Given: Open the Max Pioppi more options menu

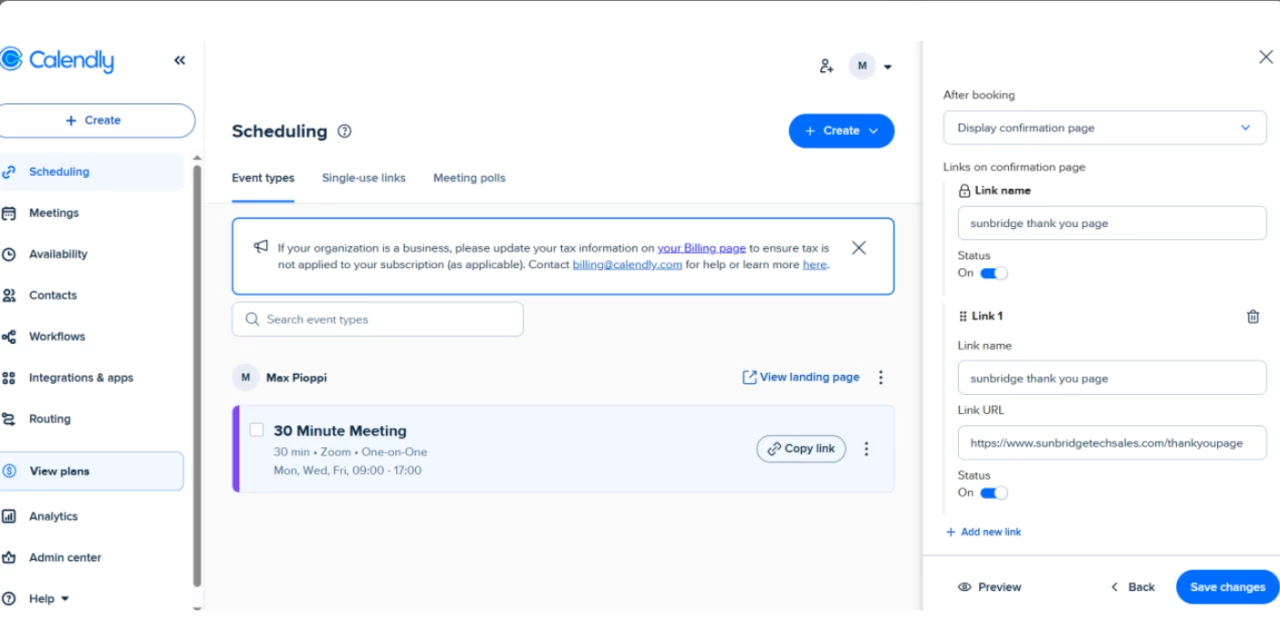Looking at the screenshot, I should (x=881, y=378).
